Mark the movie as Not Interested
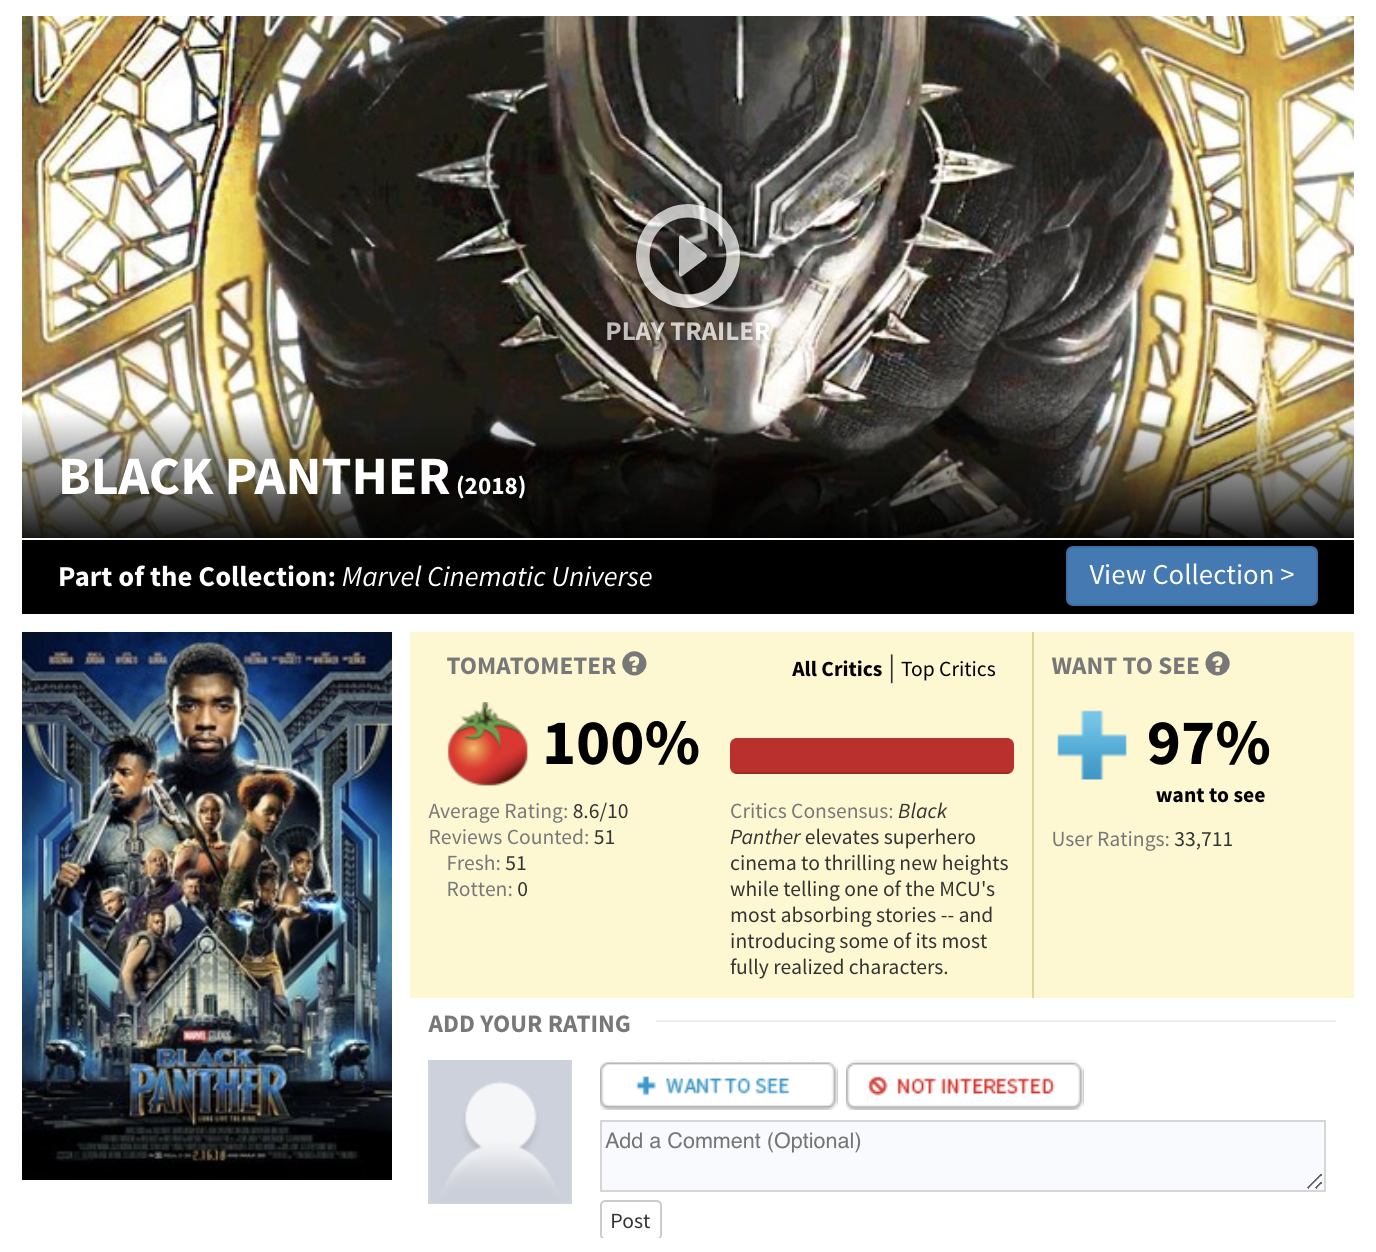The height and width of the screenshot is (1252, 1376). pyautogui.click(x=963, y=1085)
